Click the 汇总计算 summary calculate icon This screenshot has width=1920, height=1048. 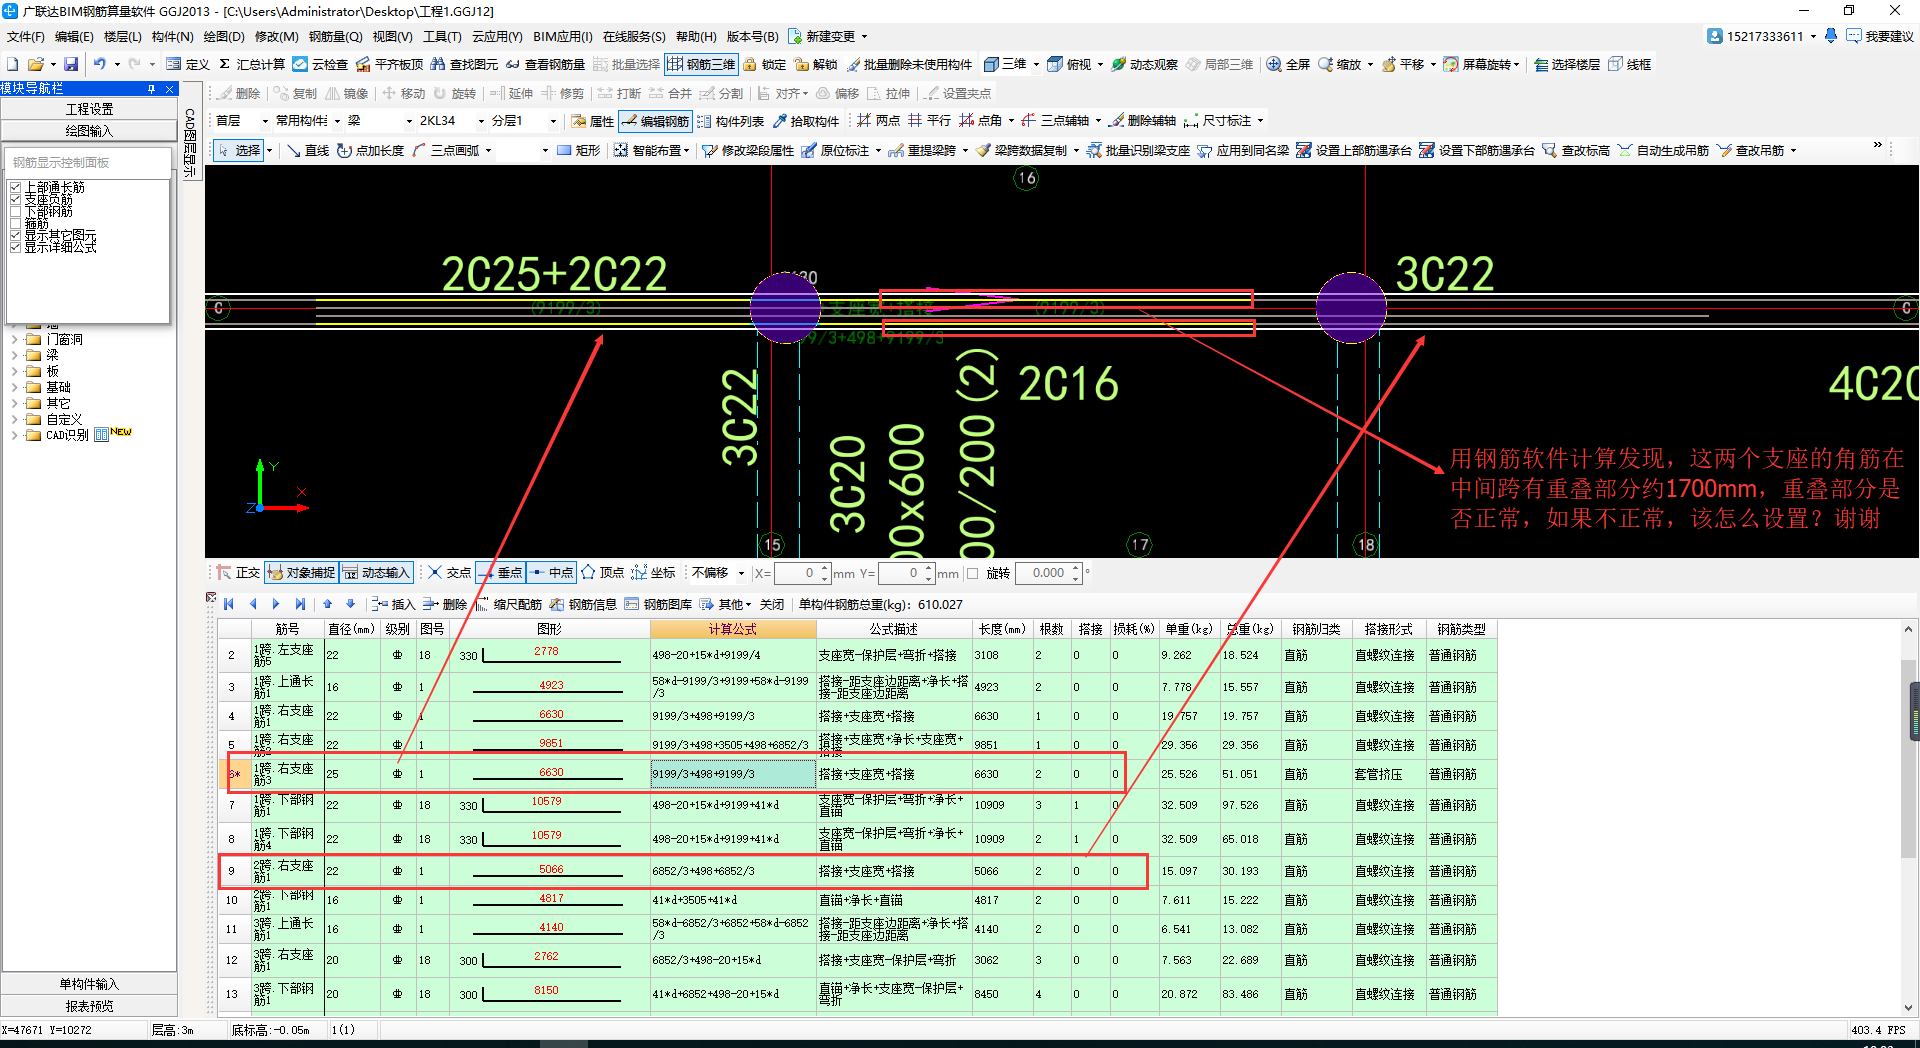coord(226,64)
